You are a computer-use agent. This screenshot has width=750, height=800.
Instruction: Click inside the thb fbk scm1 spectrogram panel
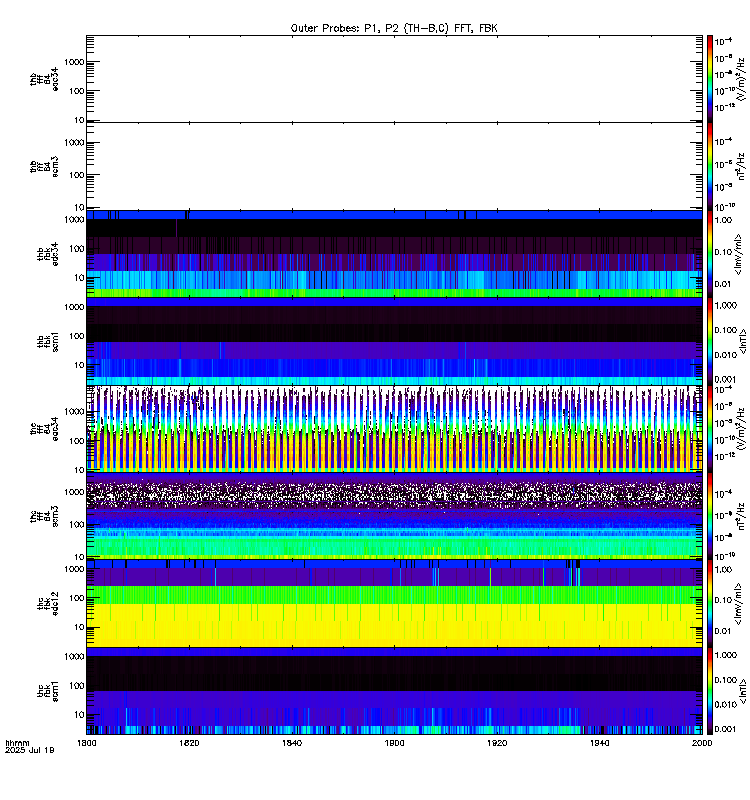click(394, 341)
